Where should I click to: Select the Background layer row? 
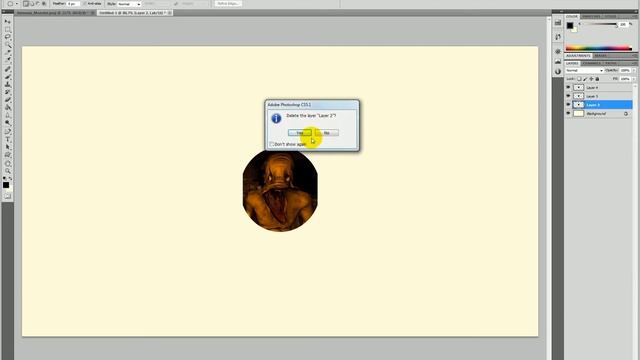[599, 113]
